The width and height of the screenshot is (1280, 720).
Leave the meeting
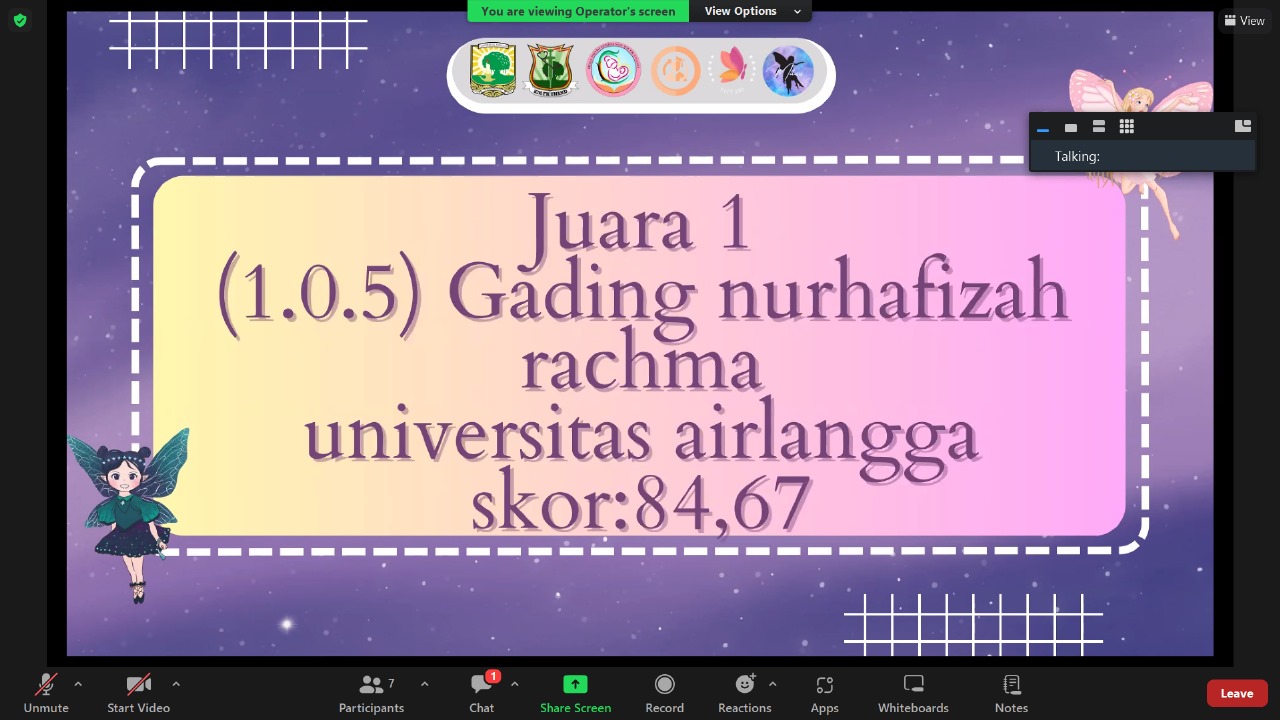1237,693
